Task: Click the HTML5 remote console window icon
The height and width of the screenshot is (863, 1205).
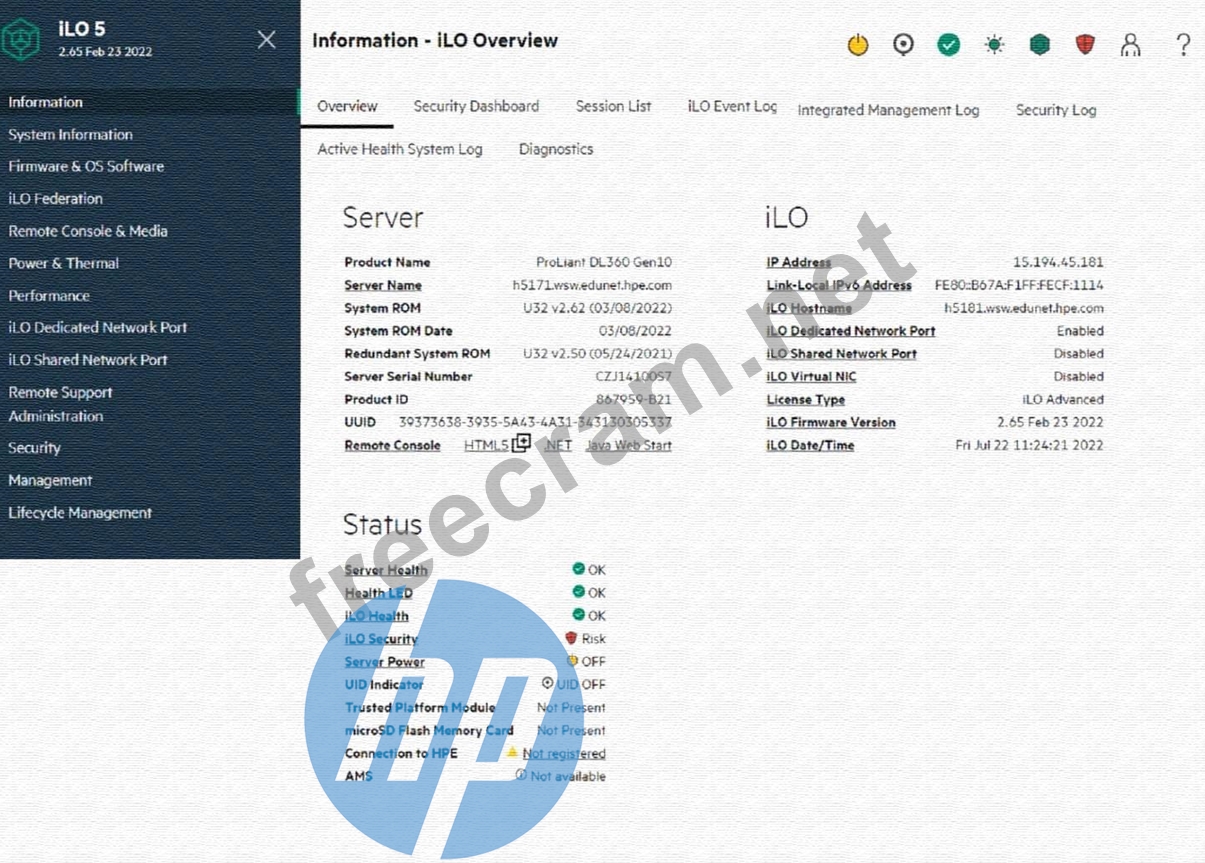Action: tap(521, 444)
